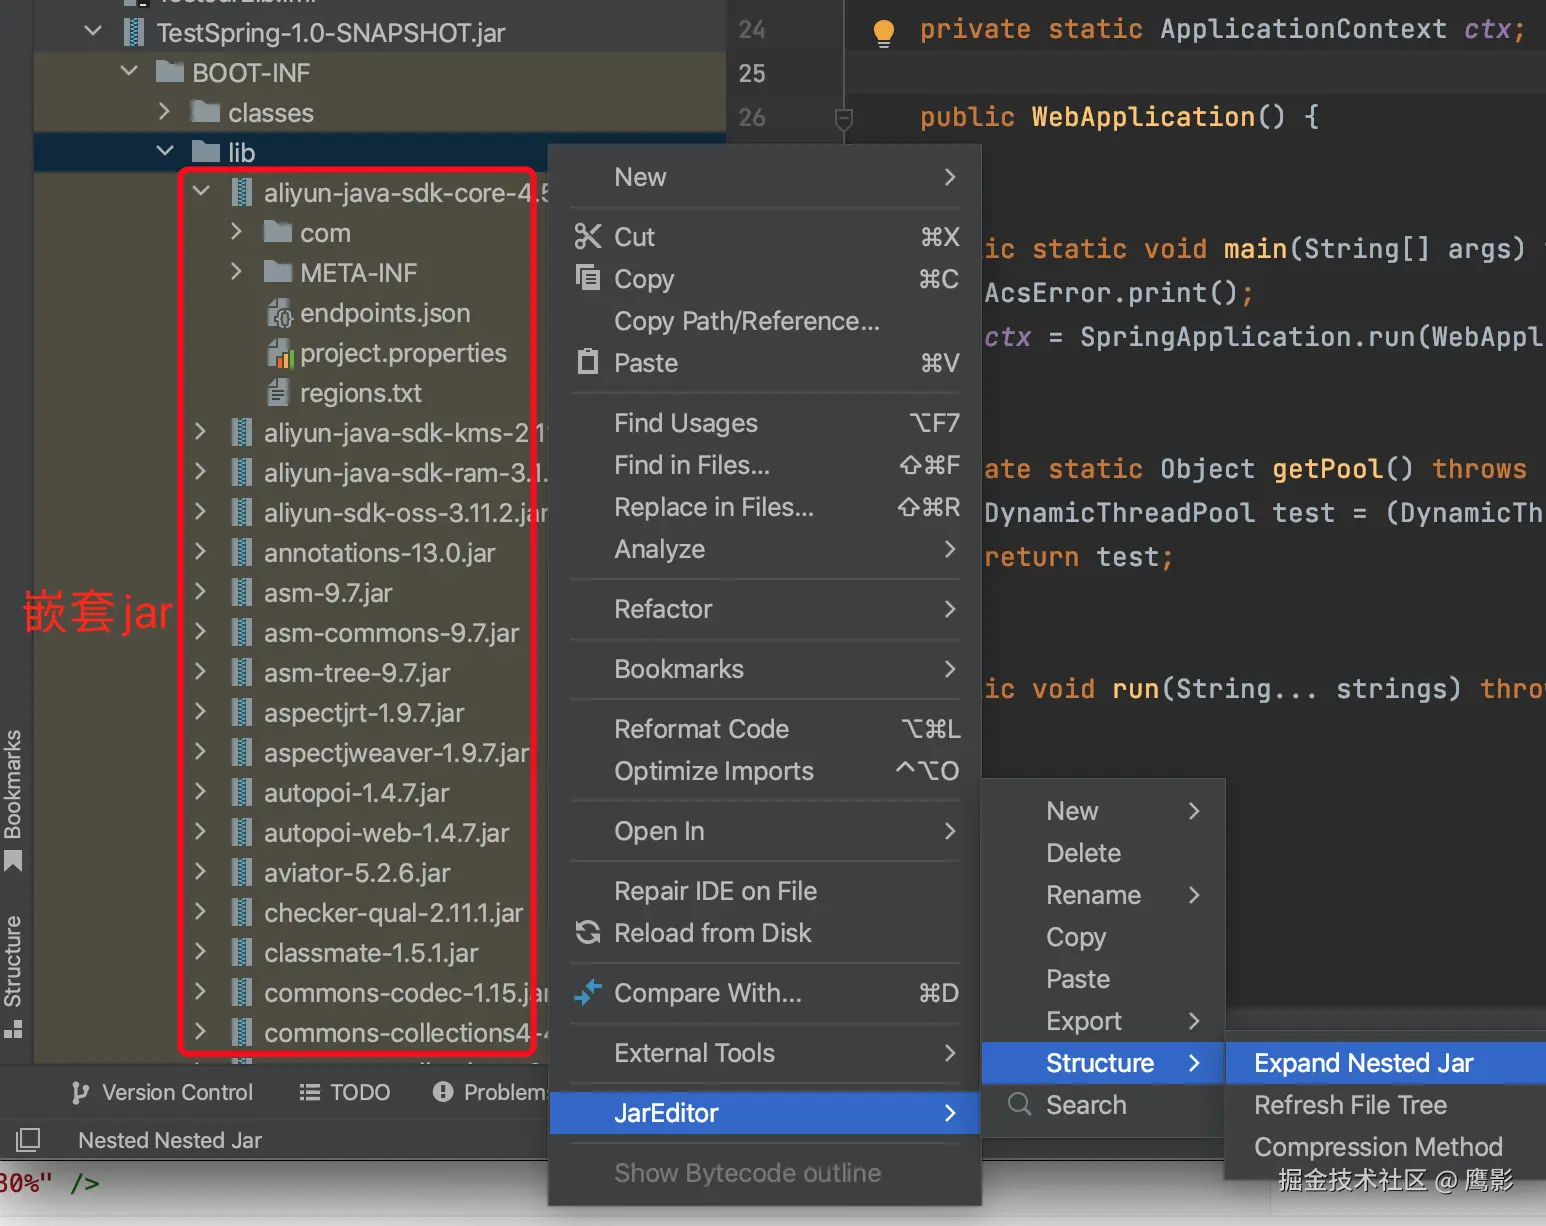Click the classes folder icon
The width and height of the screenshot is (1546, 1226).
[206, 112]
